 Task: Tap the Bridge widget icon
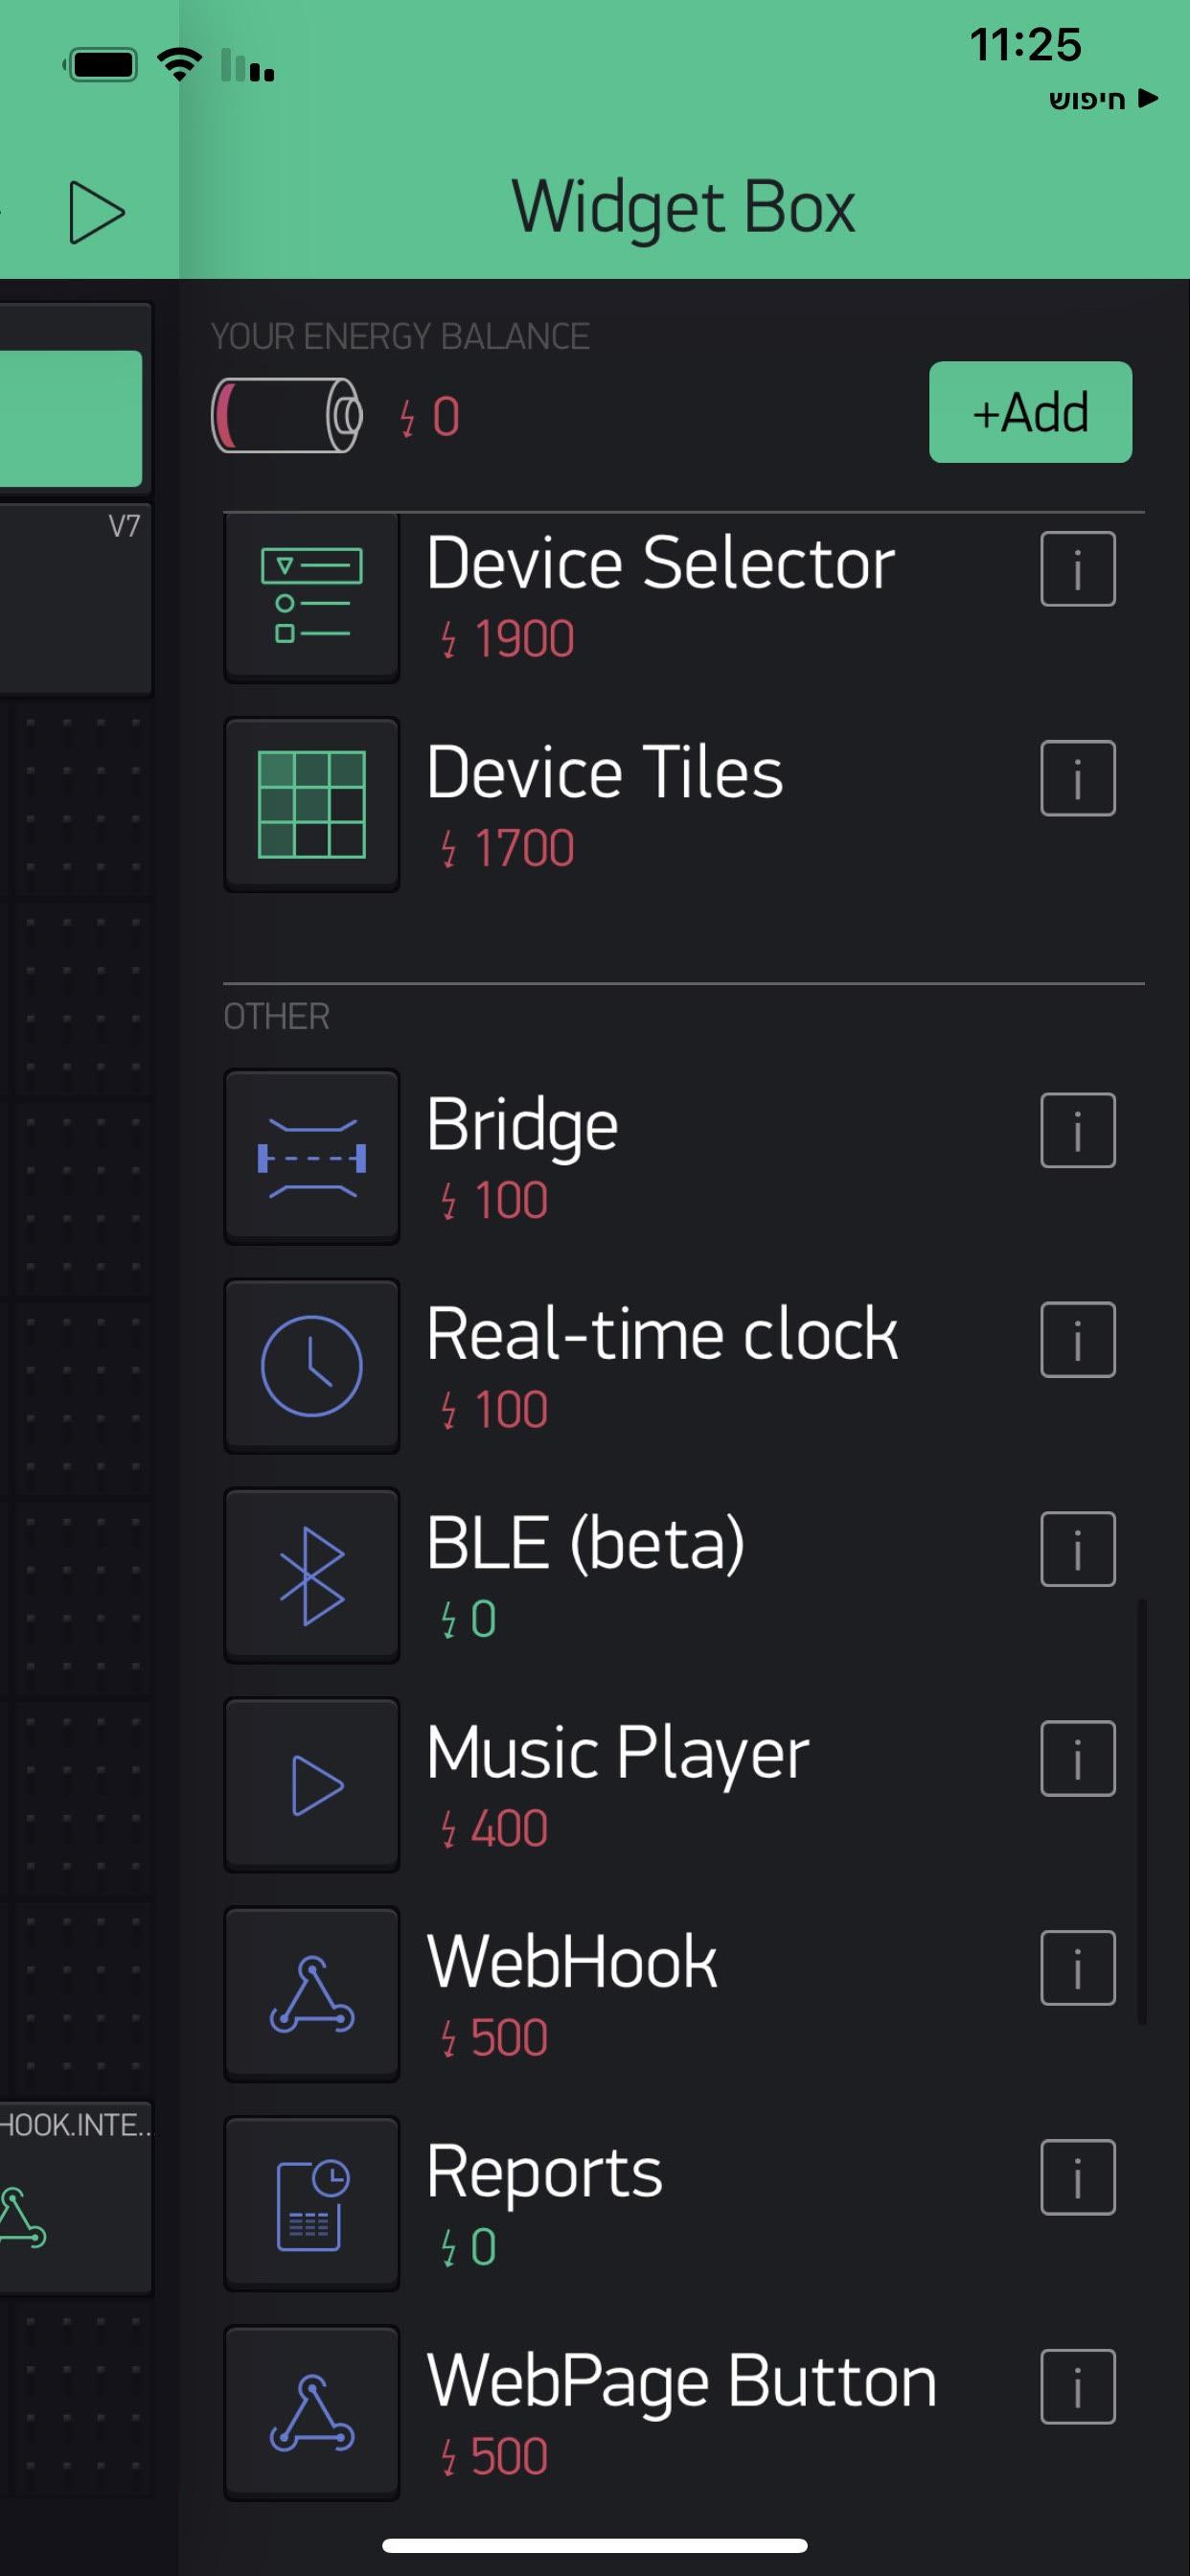pyautogui.click(x=311, y=1157)
